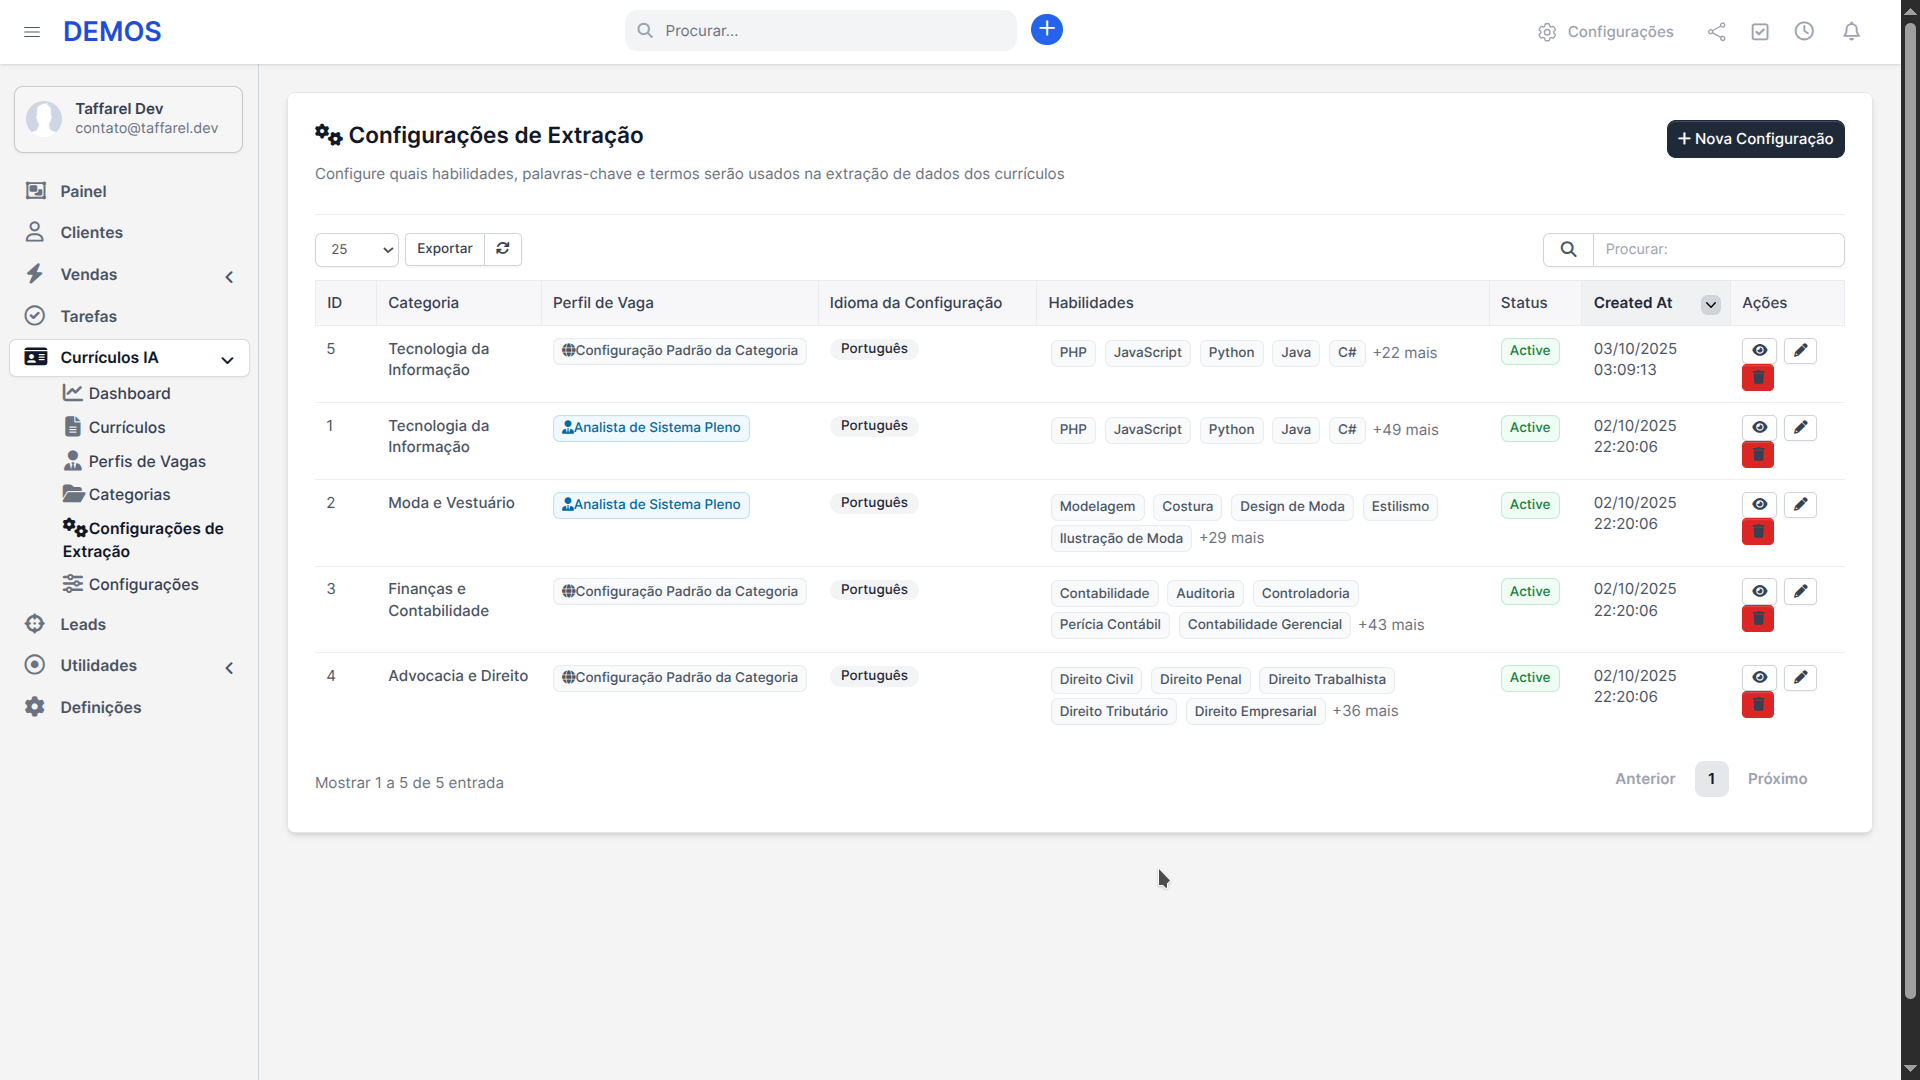Viewport: 1920px width, 1080px height.
Task: Open the notifications bell icon
Action: (x=1851, y=31)
